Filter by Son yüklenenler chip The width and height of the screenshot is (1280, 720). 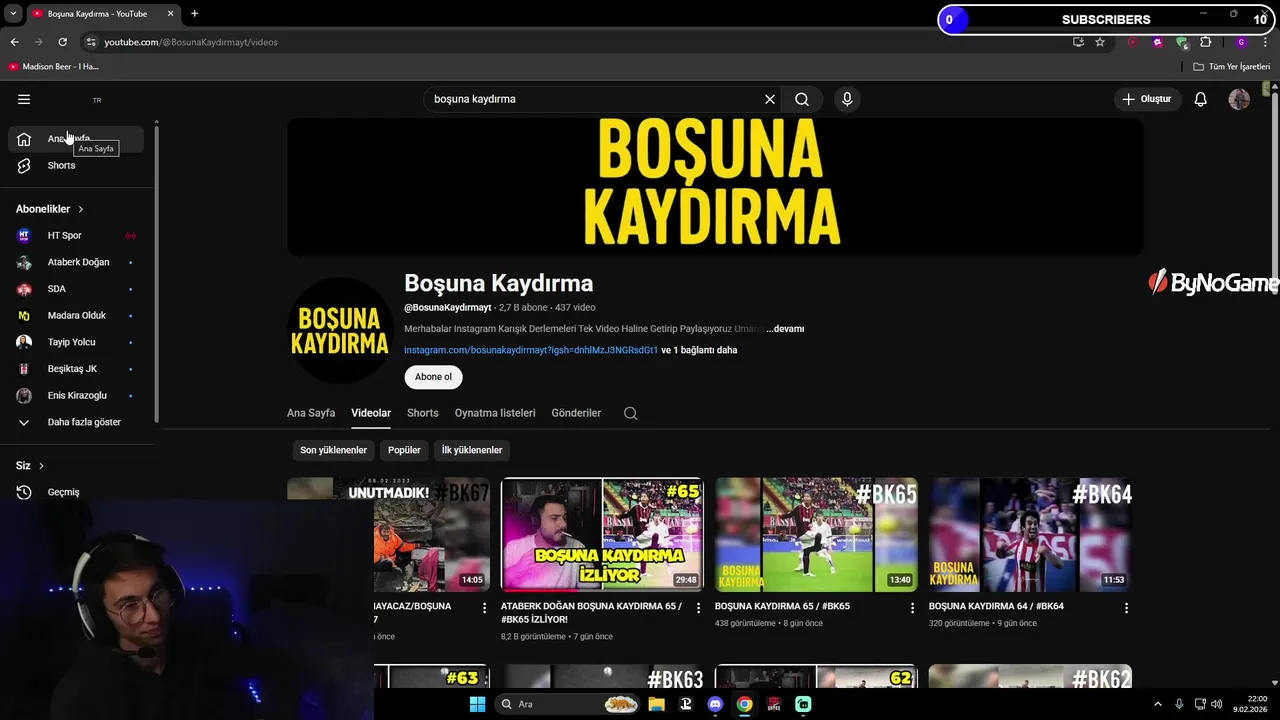click(x=333, y=450)
